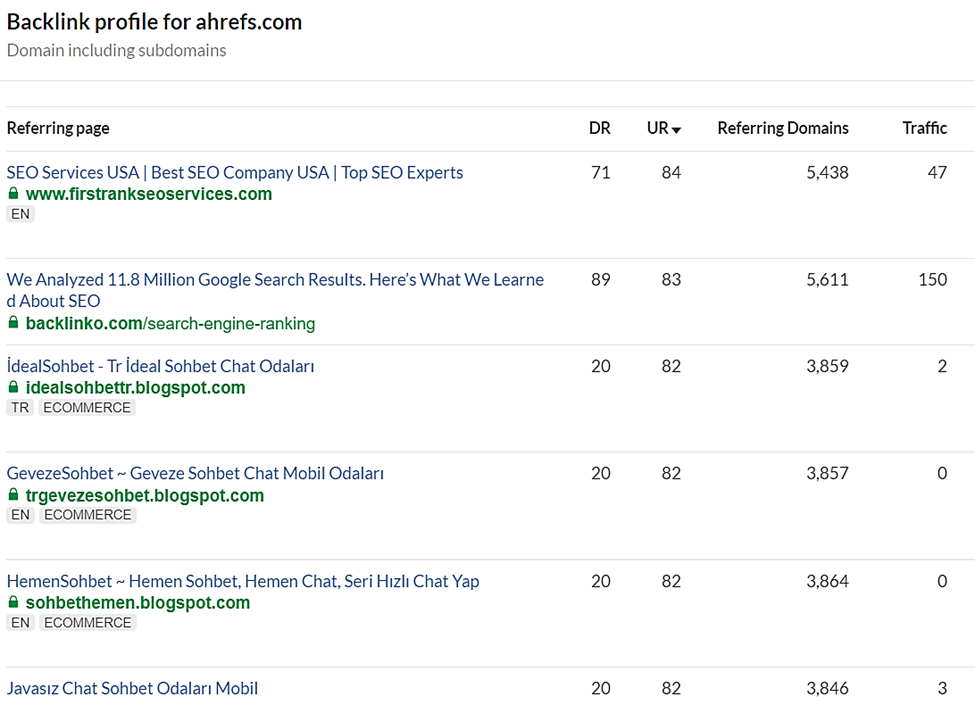The height and width of the screenshot is (705, 975).
Task: Open HemenSohbet Seri Hızlı Chat link
Action: tap(243, 581)
